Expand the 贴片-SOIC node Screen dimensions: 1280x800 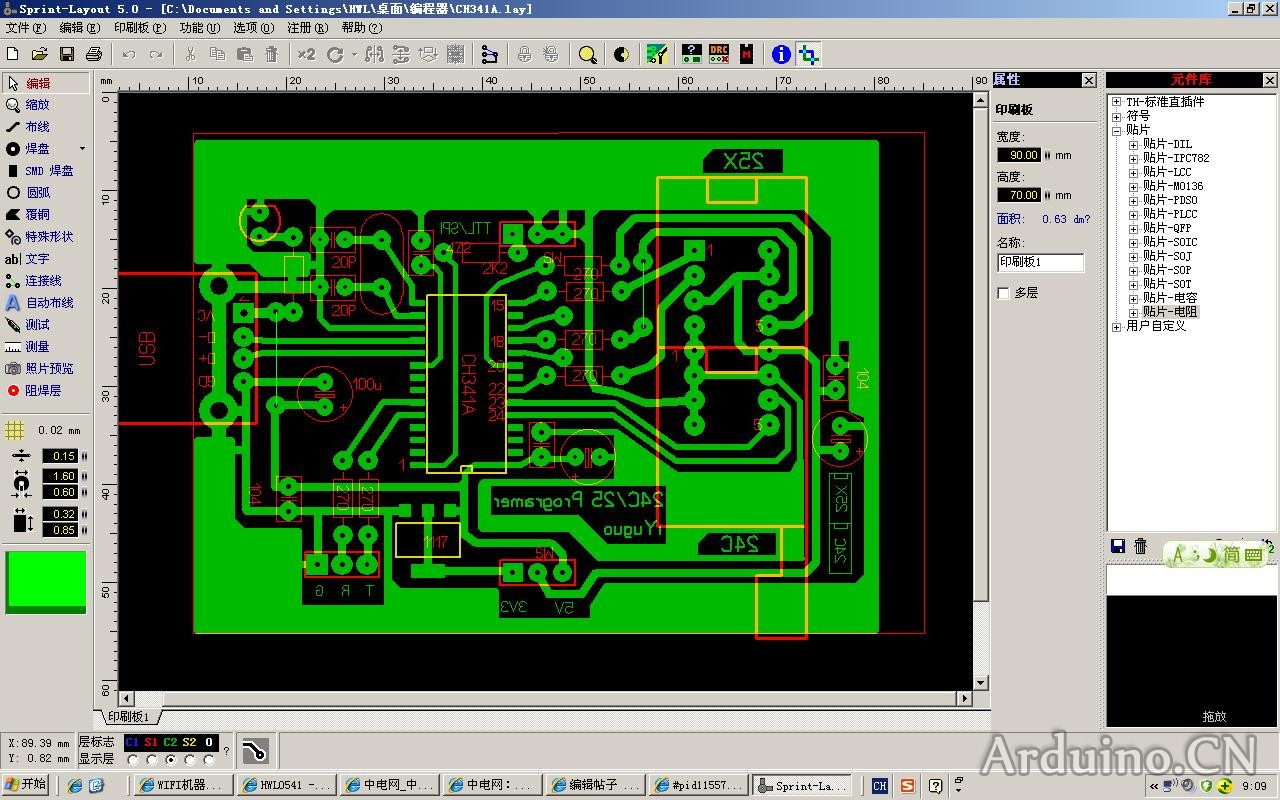coord(1133,242)
